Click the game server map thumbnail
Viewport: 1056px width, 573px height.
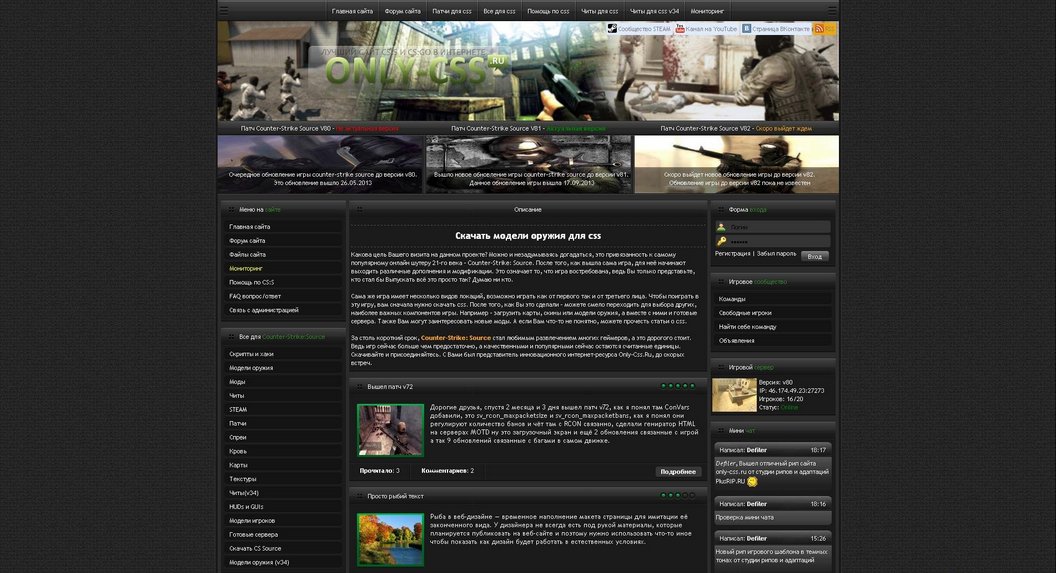coord(734,395)
